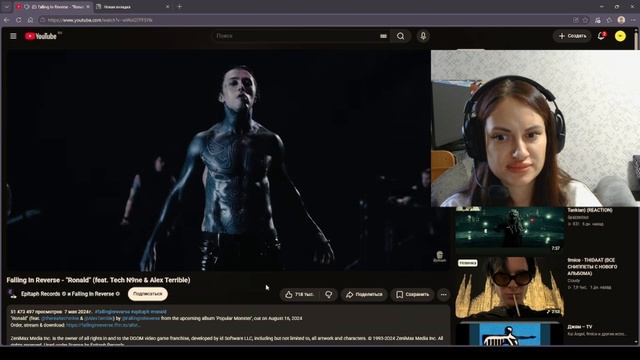The image size is (640, 360).
Task: Open the tab actions dropdown arrow
Action: coord(7,7)
